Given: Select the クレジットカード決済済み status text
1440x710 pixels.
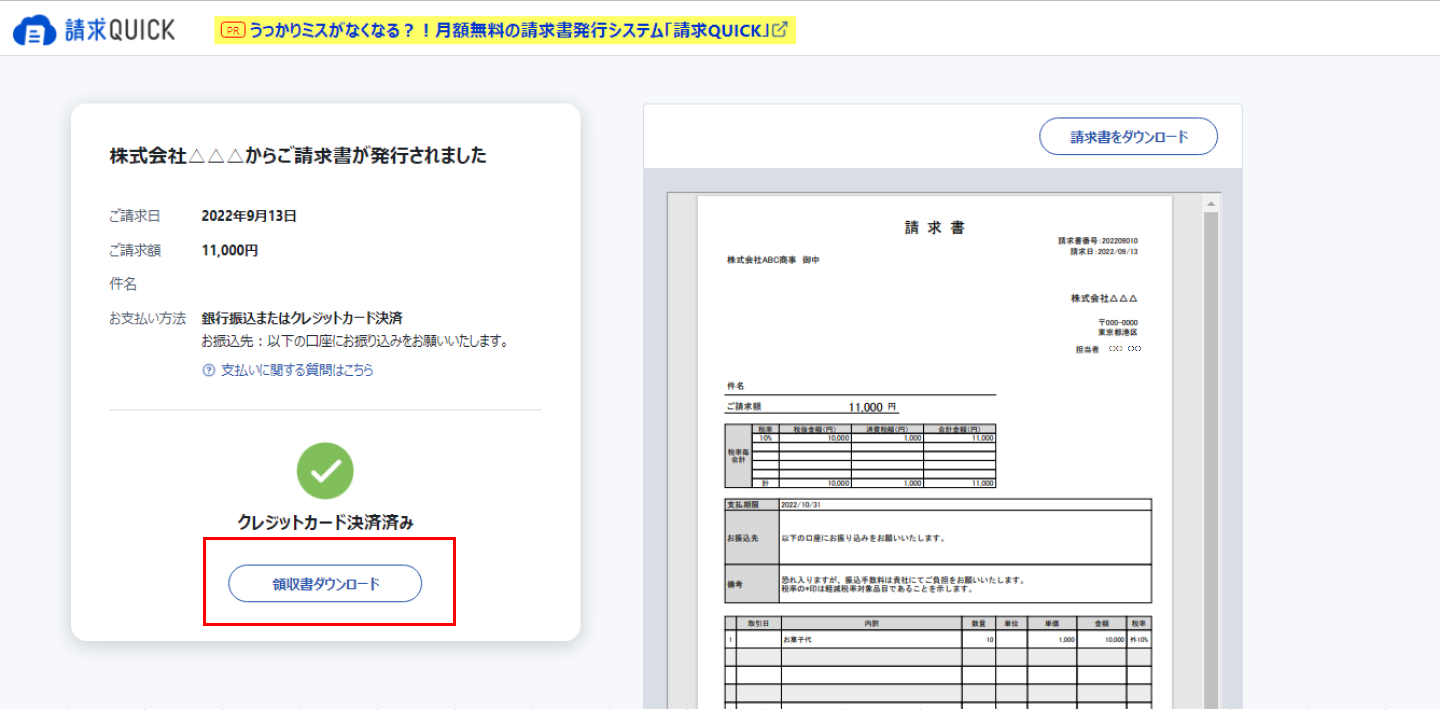Looking at the screenshot, I should pos(325,522).
